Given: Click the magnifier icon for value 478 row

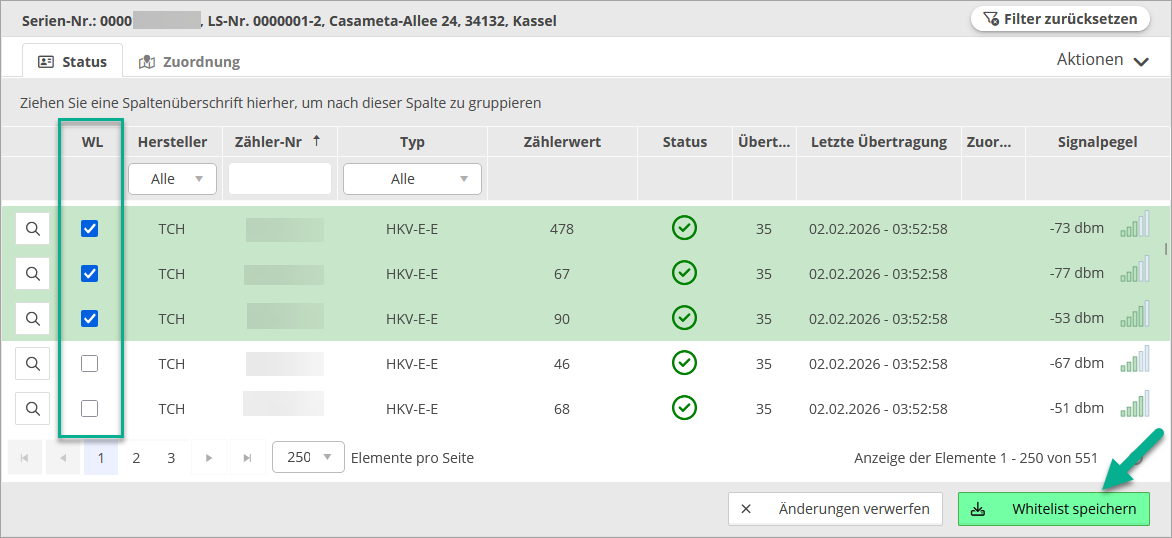Looking at the screenshot, I should (33, 229).
